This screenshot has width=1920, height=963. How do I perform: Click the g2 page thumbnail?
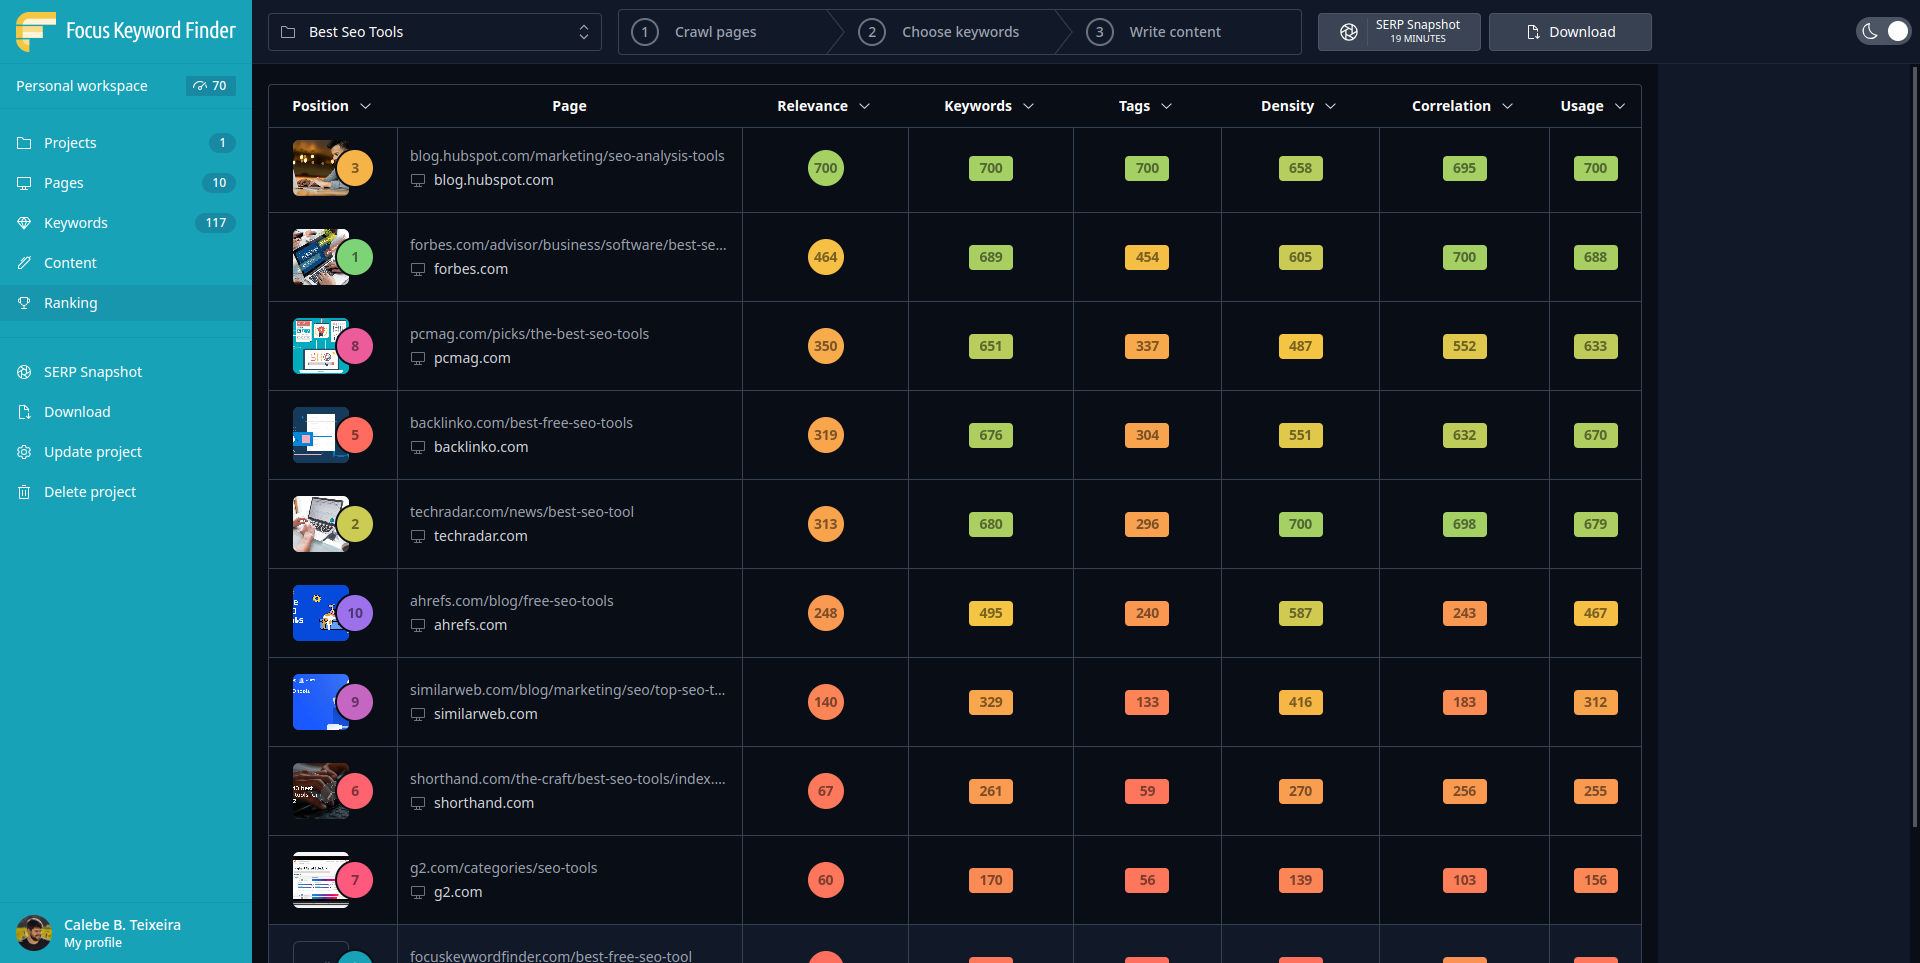pyautogui.click(x=321, y=880)
